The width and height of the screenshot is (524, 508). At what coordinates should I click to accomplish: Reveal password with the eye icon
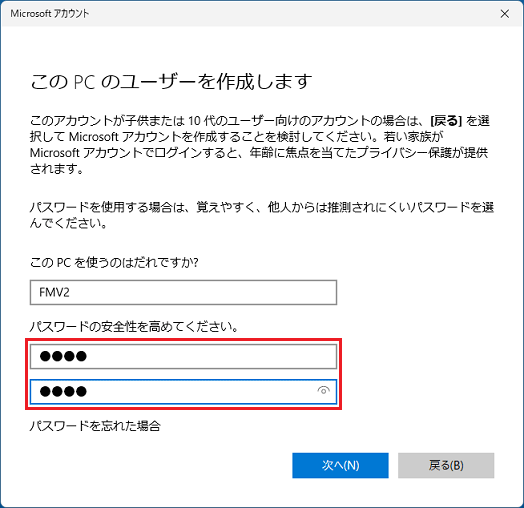coord(323,390)
